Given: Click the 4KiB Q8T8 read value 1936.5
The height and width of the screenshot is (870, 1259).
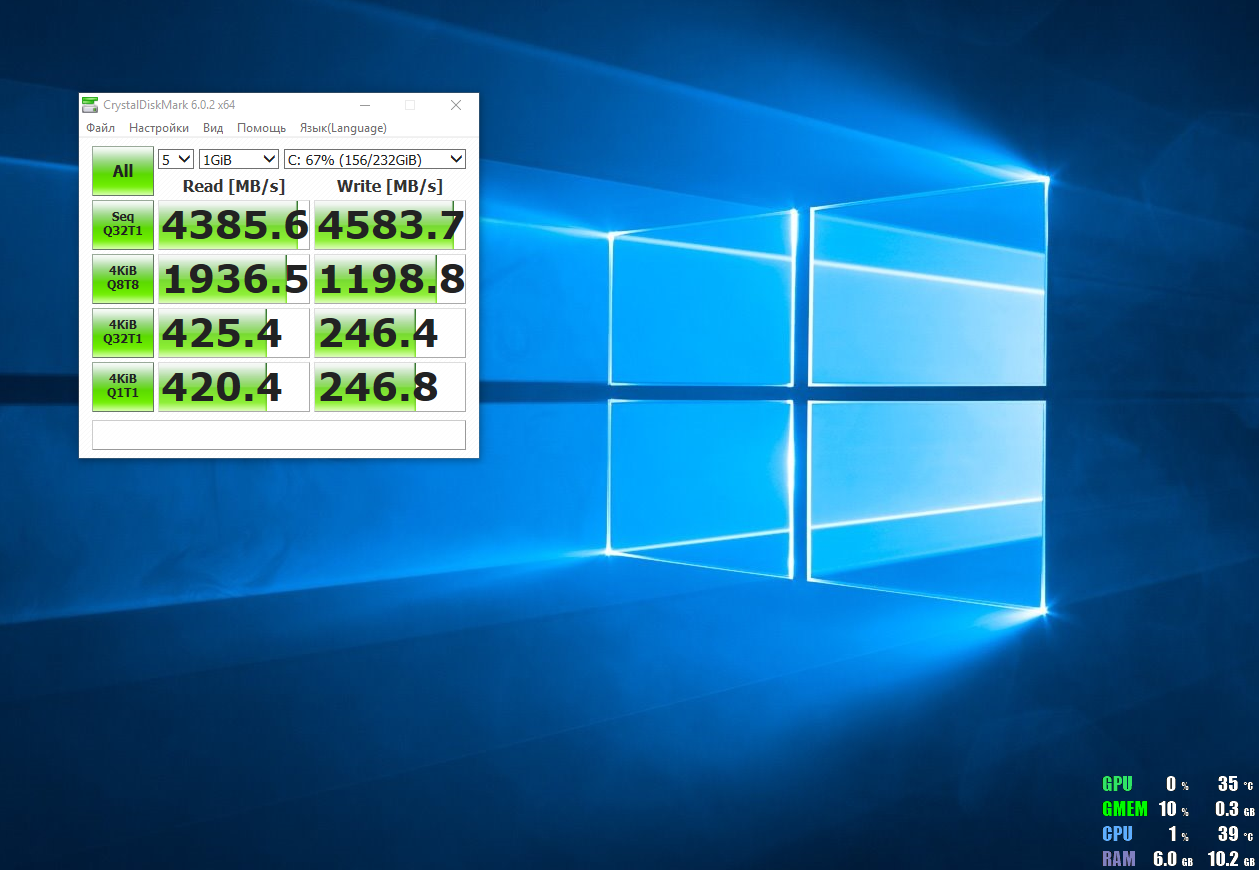Looking at the screenshot, I should (x=234, y=279).
